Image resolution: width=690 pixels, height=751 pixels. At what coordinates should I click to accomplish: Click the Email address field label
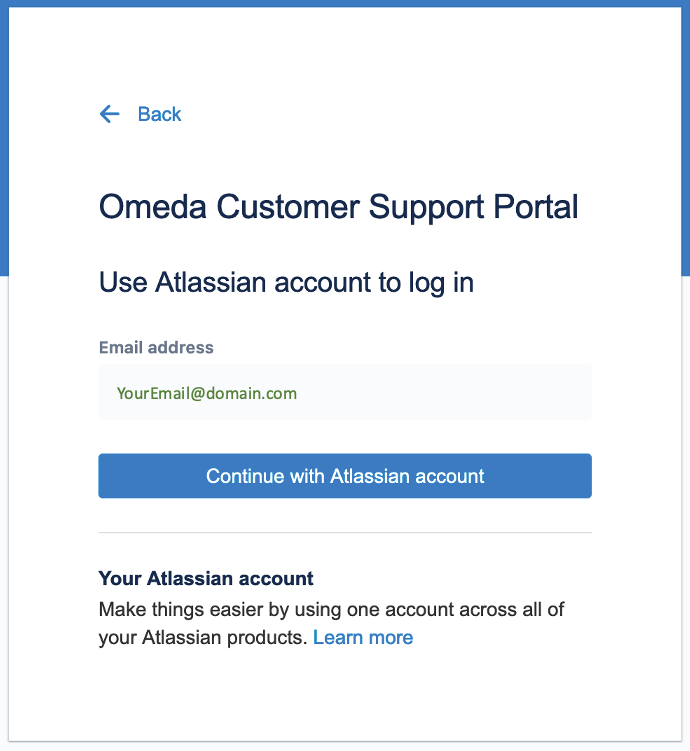[156, 348]
